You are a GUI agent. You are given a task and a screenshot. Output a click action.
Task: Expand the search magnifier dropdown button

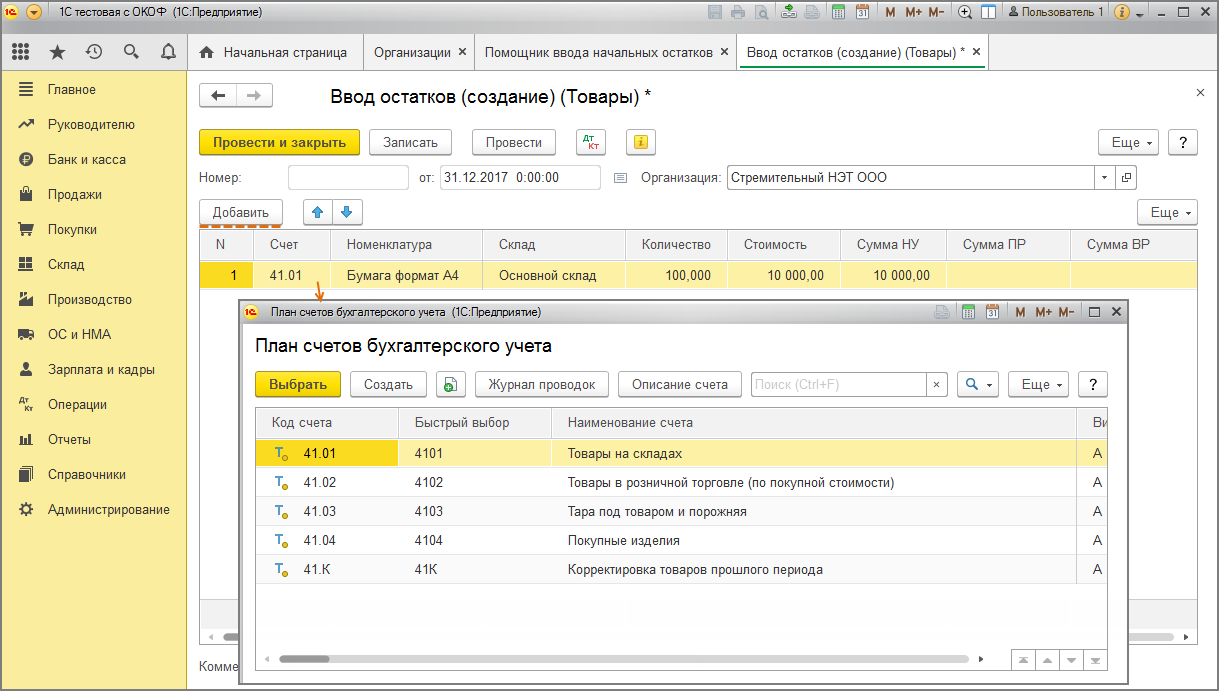977,385
